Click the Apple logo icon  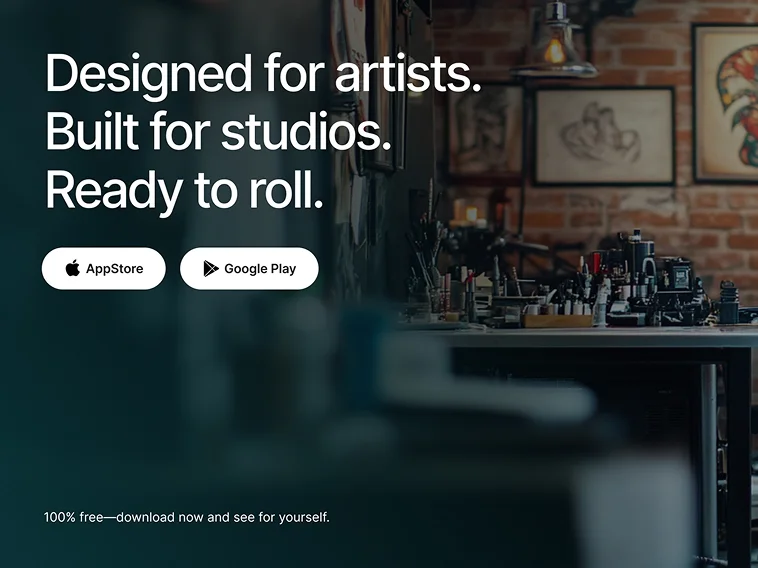pyautogui.click(x=73, y=268)
